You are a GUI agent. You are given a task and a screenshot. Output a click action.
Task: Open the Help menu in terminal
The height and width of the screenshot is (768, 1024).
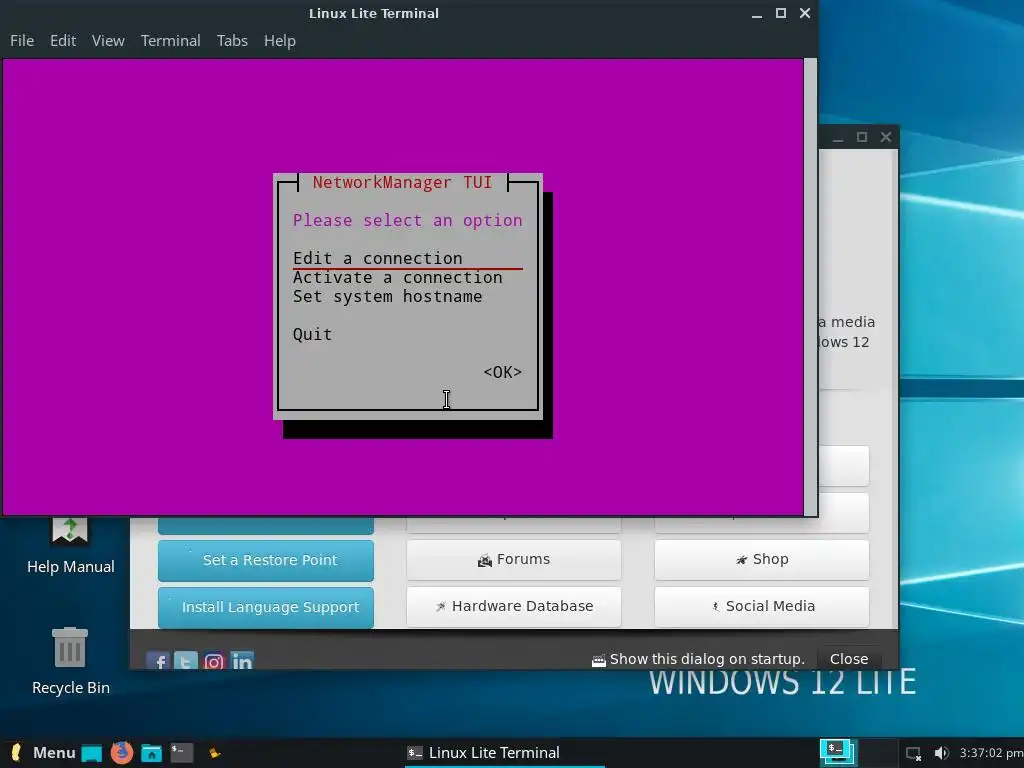click(280, 40)
